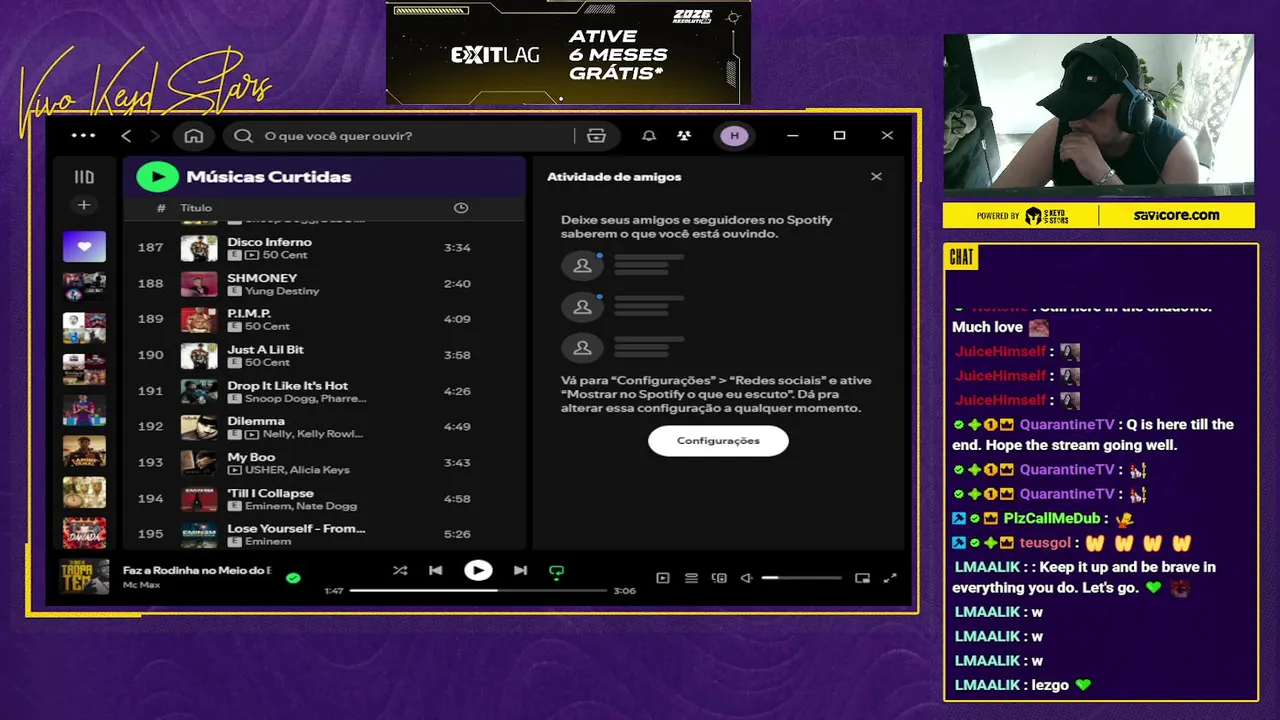Go back with the left arrow

(x=126, y=135)
